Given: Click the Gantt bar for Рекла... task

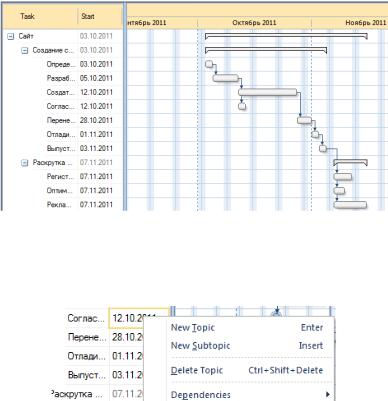Looking at the screenshot, I should [x=350, y=205].
